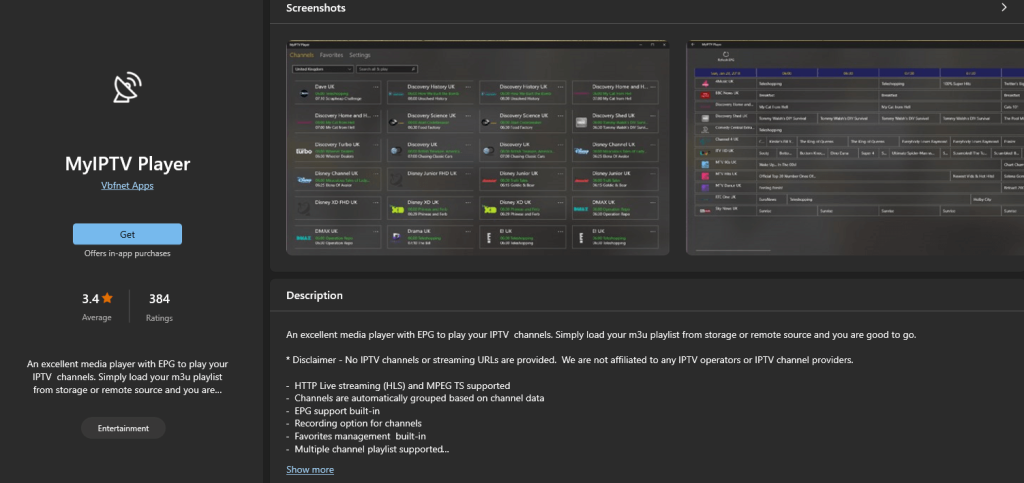Click three-dots menu on Dave UK tile
The height and width of the screenshot is (483, 1024).
[375, 87]
